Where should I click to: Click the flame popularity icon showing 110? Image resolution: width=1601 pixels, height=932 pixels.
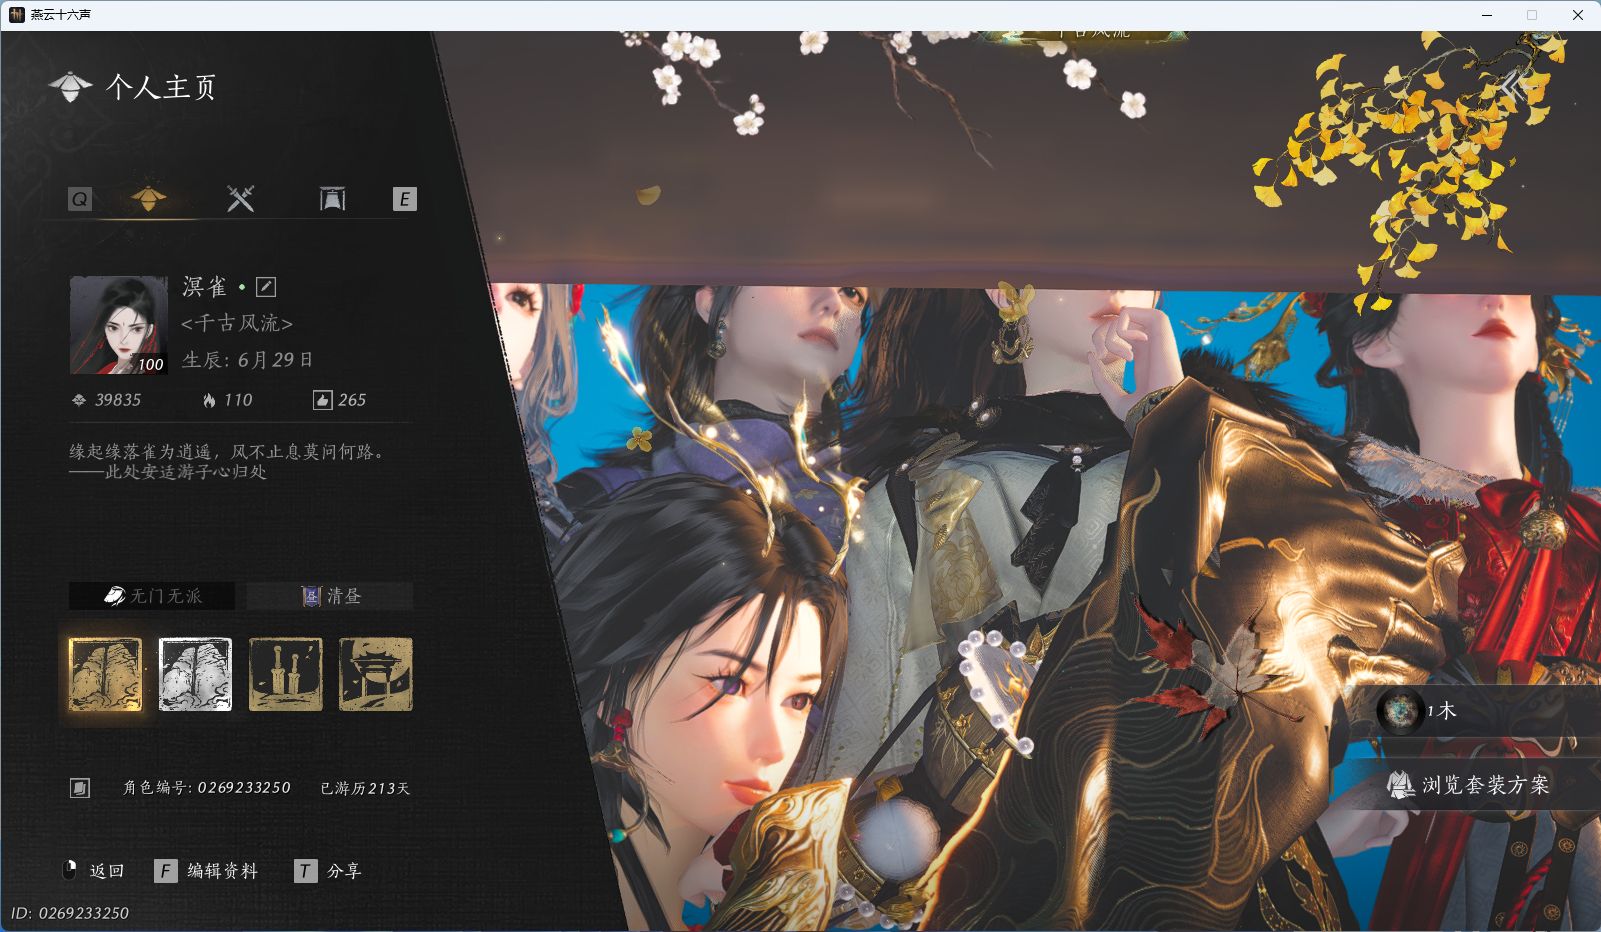pyautogui.click(x=209, y=400)
